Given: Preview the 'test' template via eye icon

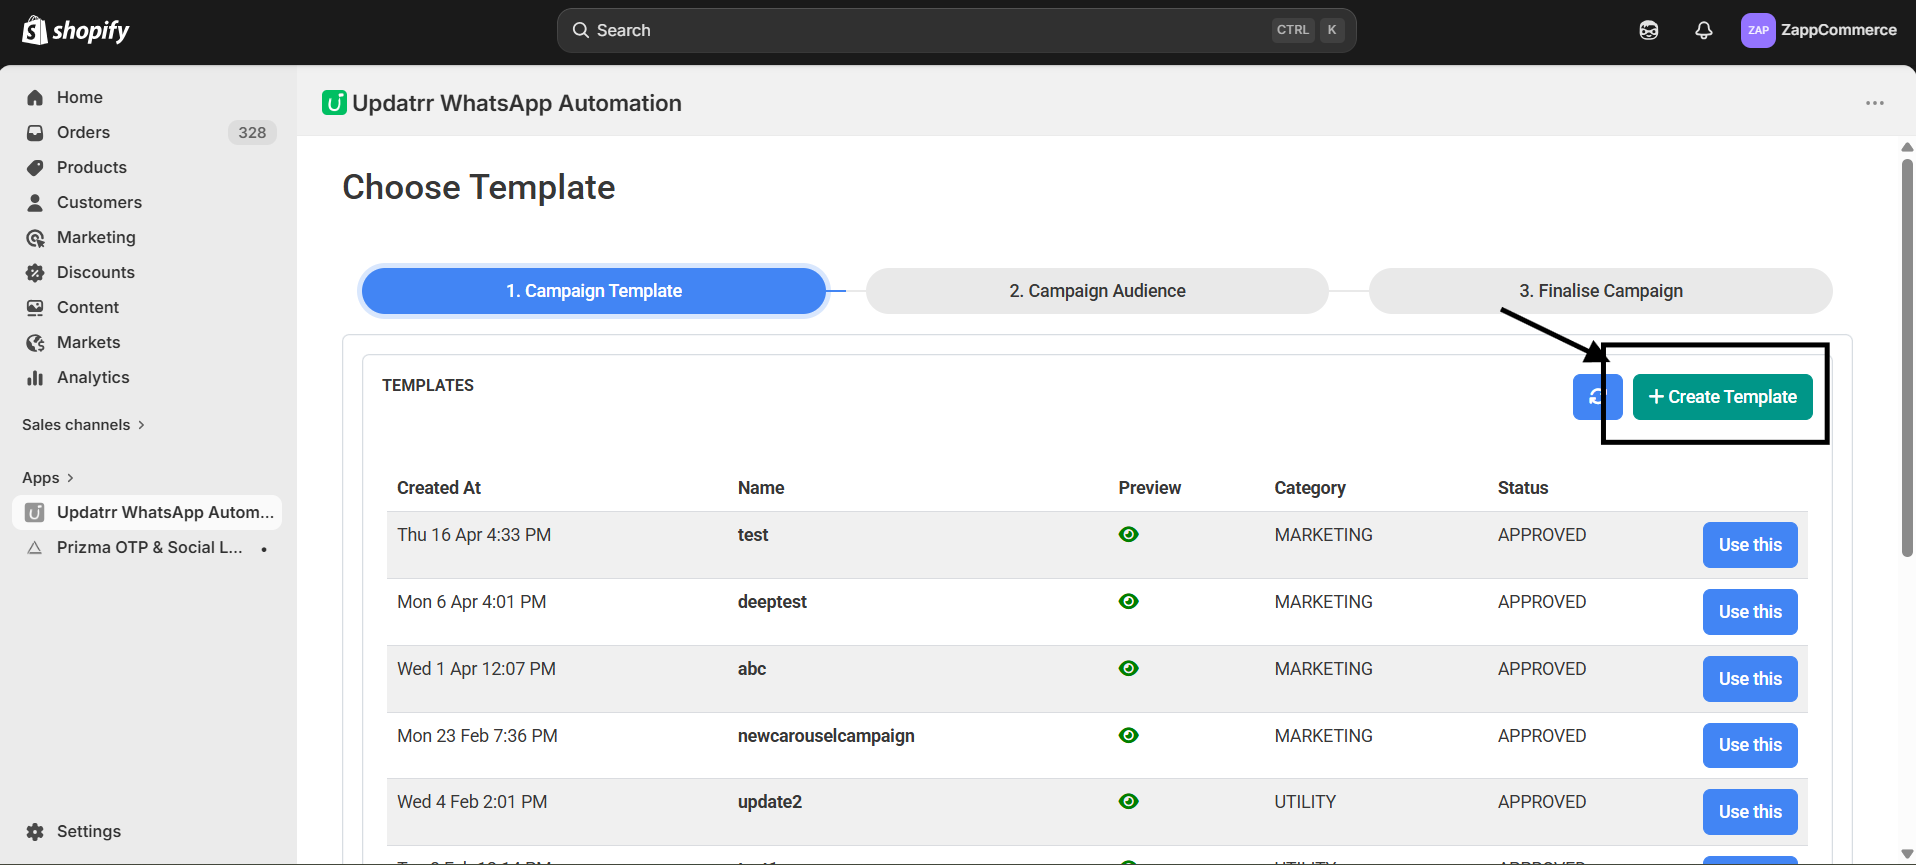Looking at the screenshot, I should (x=1128, y=535).
